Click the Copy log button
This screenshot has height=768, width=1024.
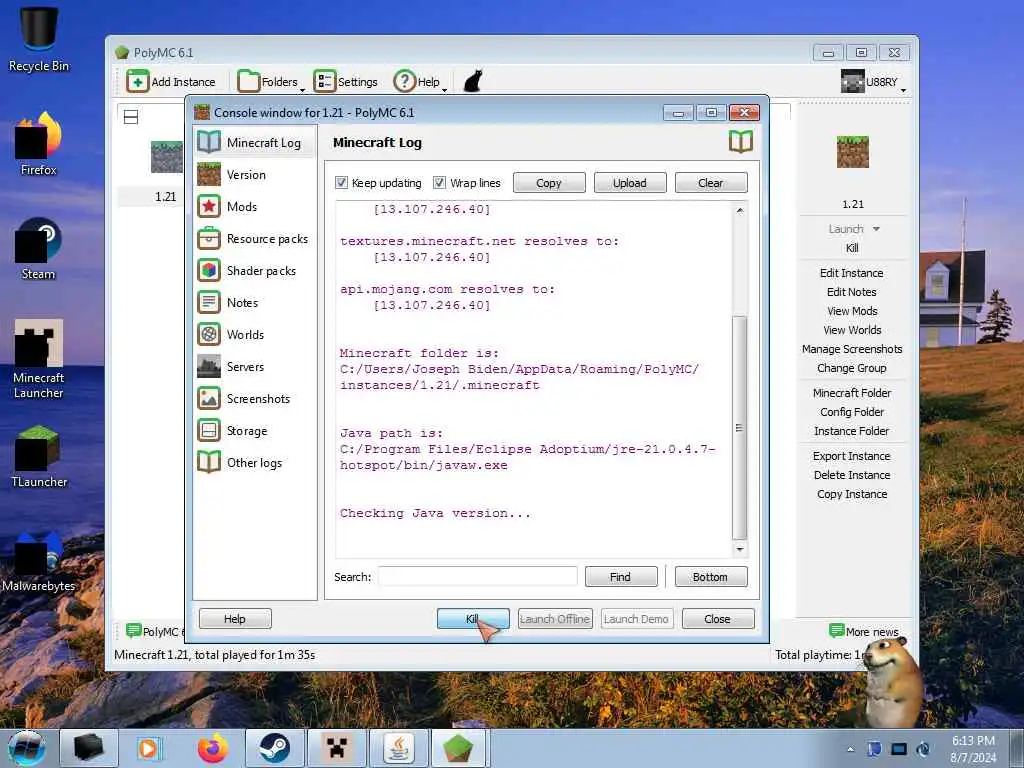click(549, 183)
